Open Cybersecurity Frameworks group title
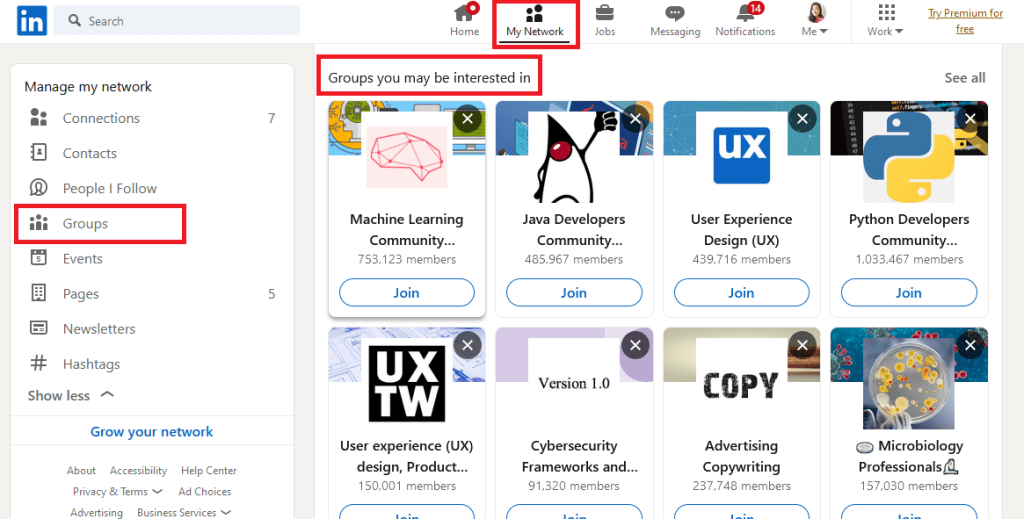 tap(579, 456)
